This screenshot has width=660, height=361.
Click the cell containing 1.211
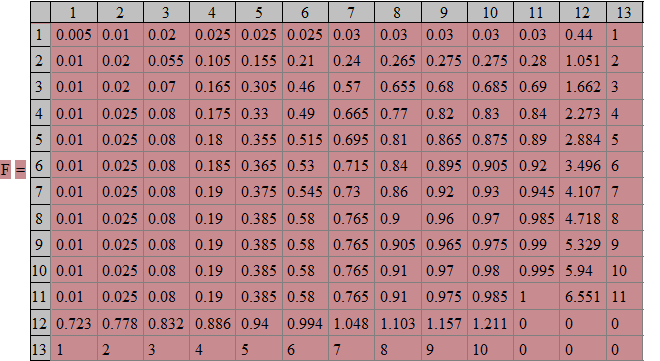[x=490, y=323]
